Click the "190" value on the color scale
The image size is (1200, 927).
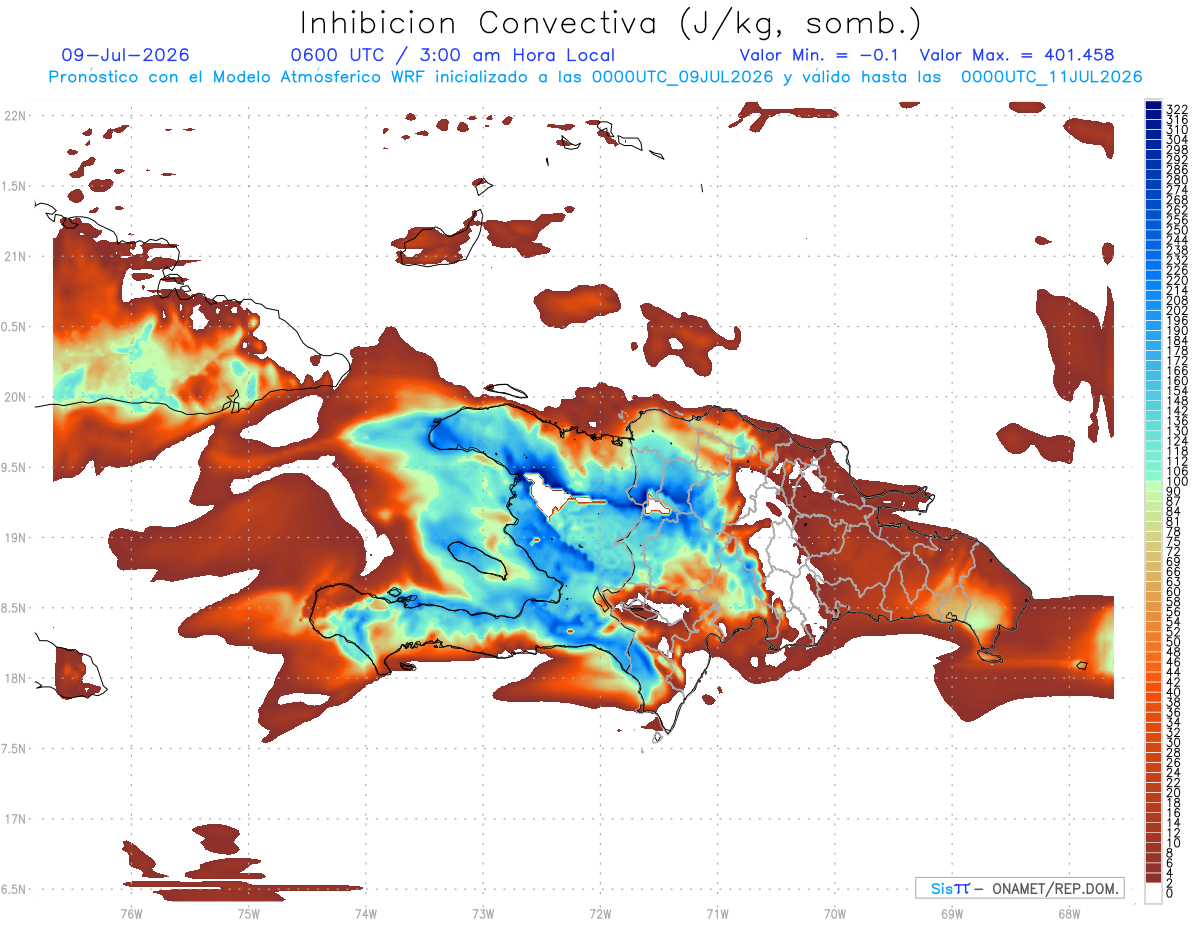pyautogui.click(x=1177, y=331)
